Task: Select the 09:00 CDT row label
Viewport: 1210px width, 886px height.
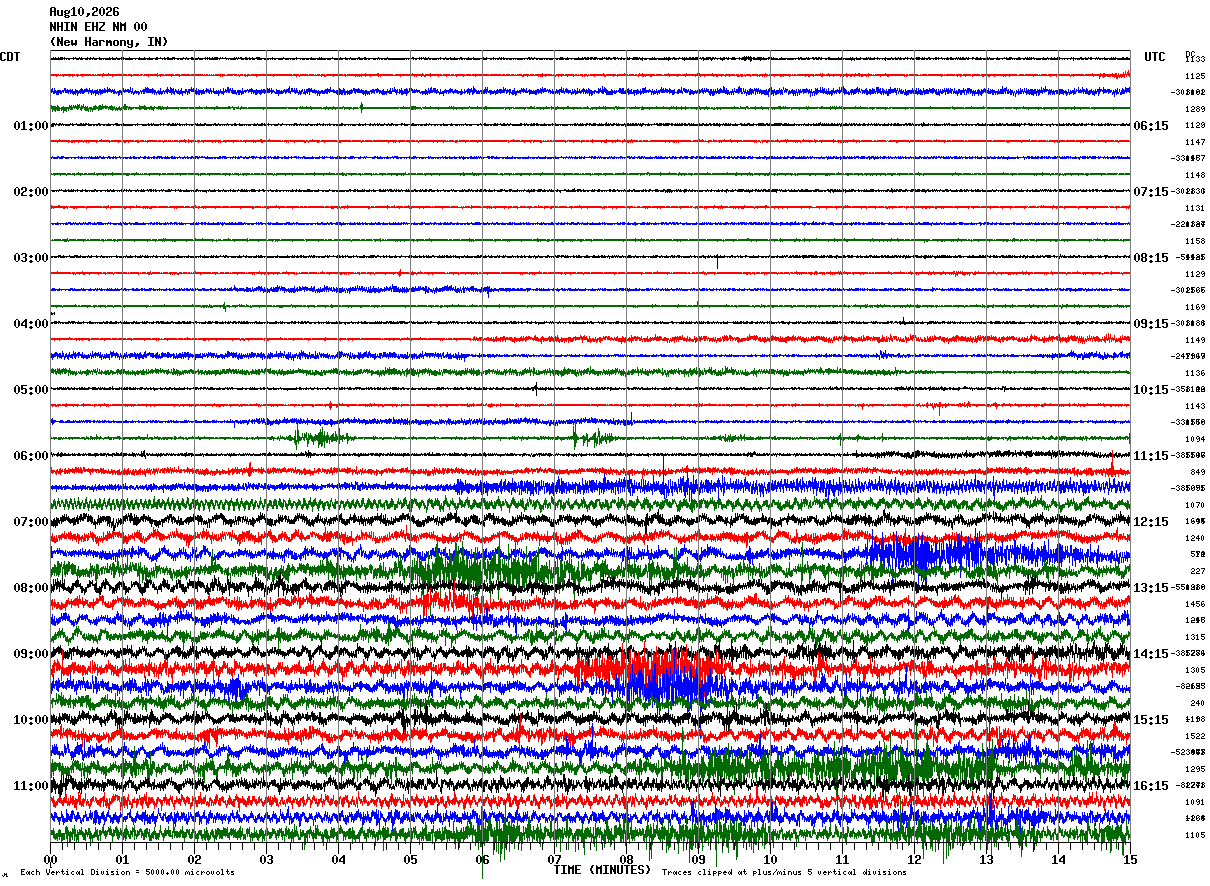Action: [31, 654]
